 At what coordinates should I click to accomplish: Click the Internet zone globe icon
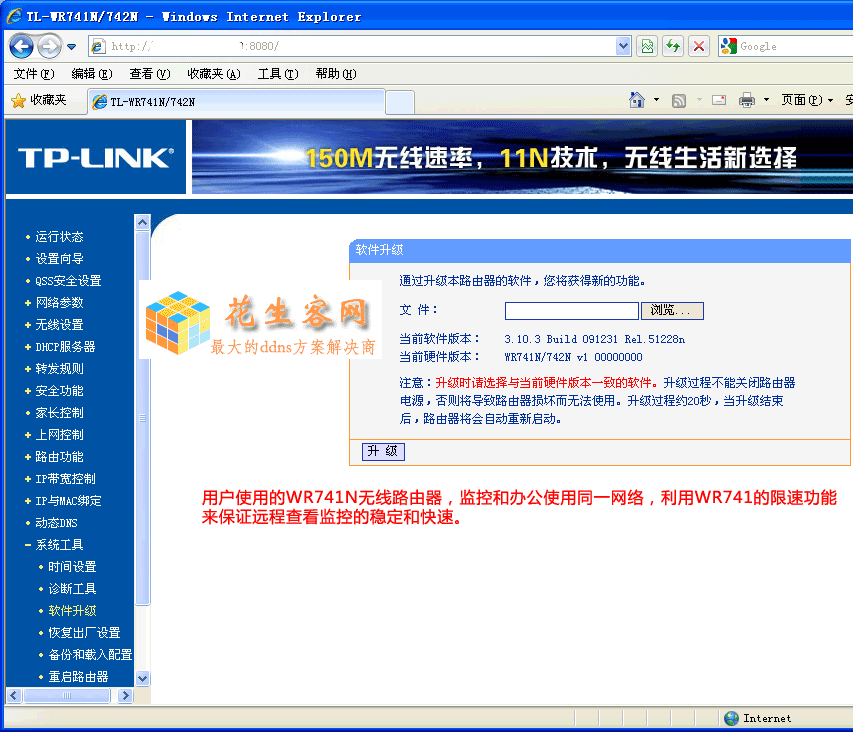click(x=732, y=718)
